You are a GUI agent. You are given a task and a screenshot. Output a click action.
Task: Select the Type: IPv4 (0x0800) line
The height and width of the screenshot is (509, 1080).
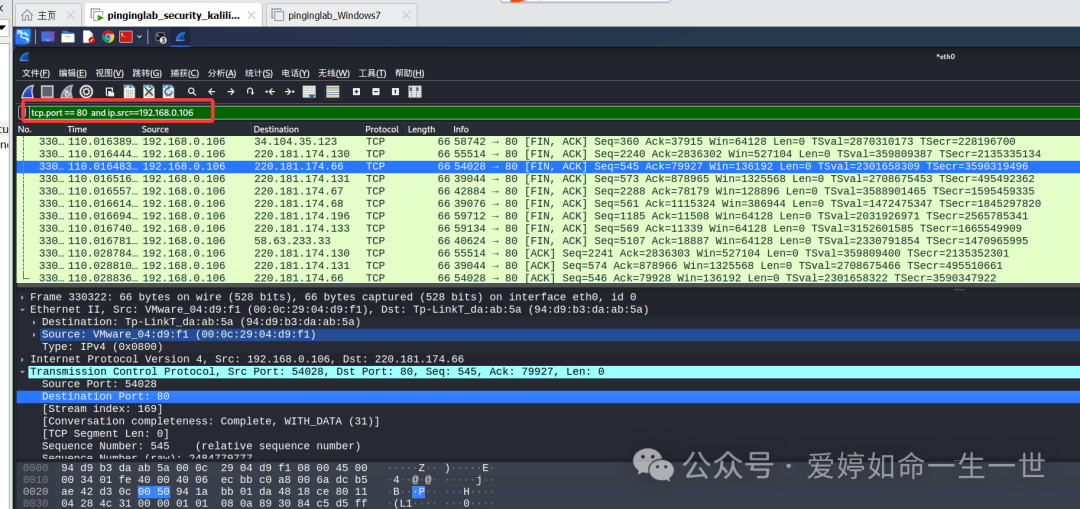(548, 347)
